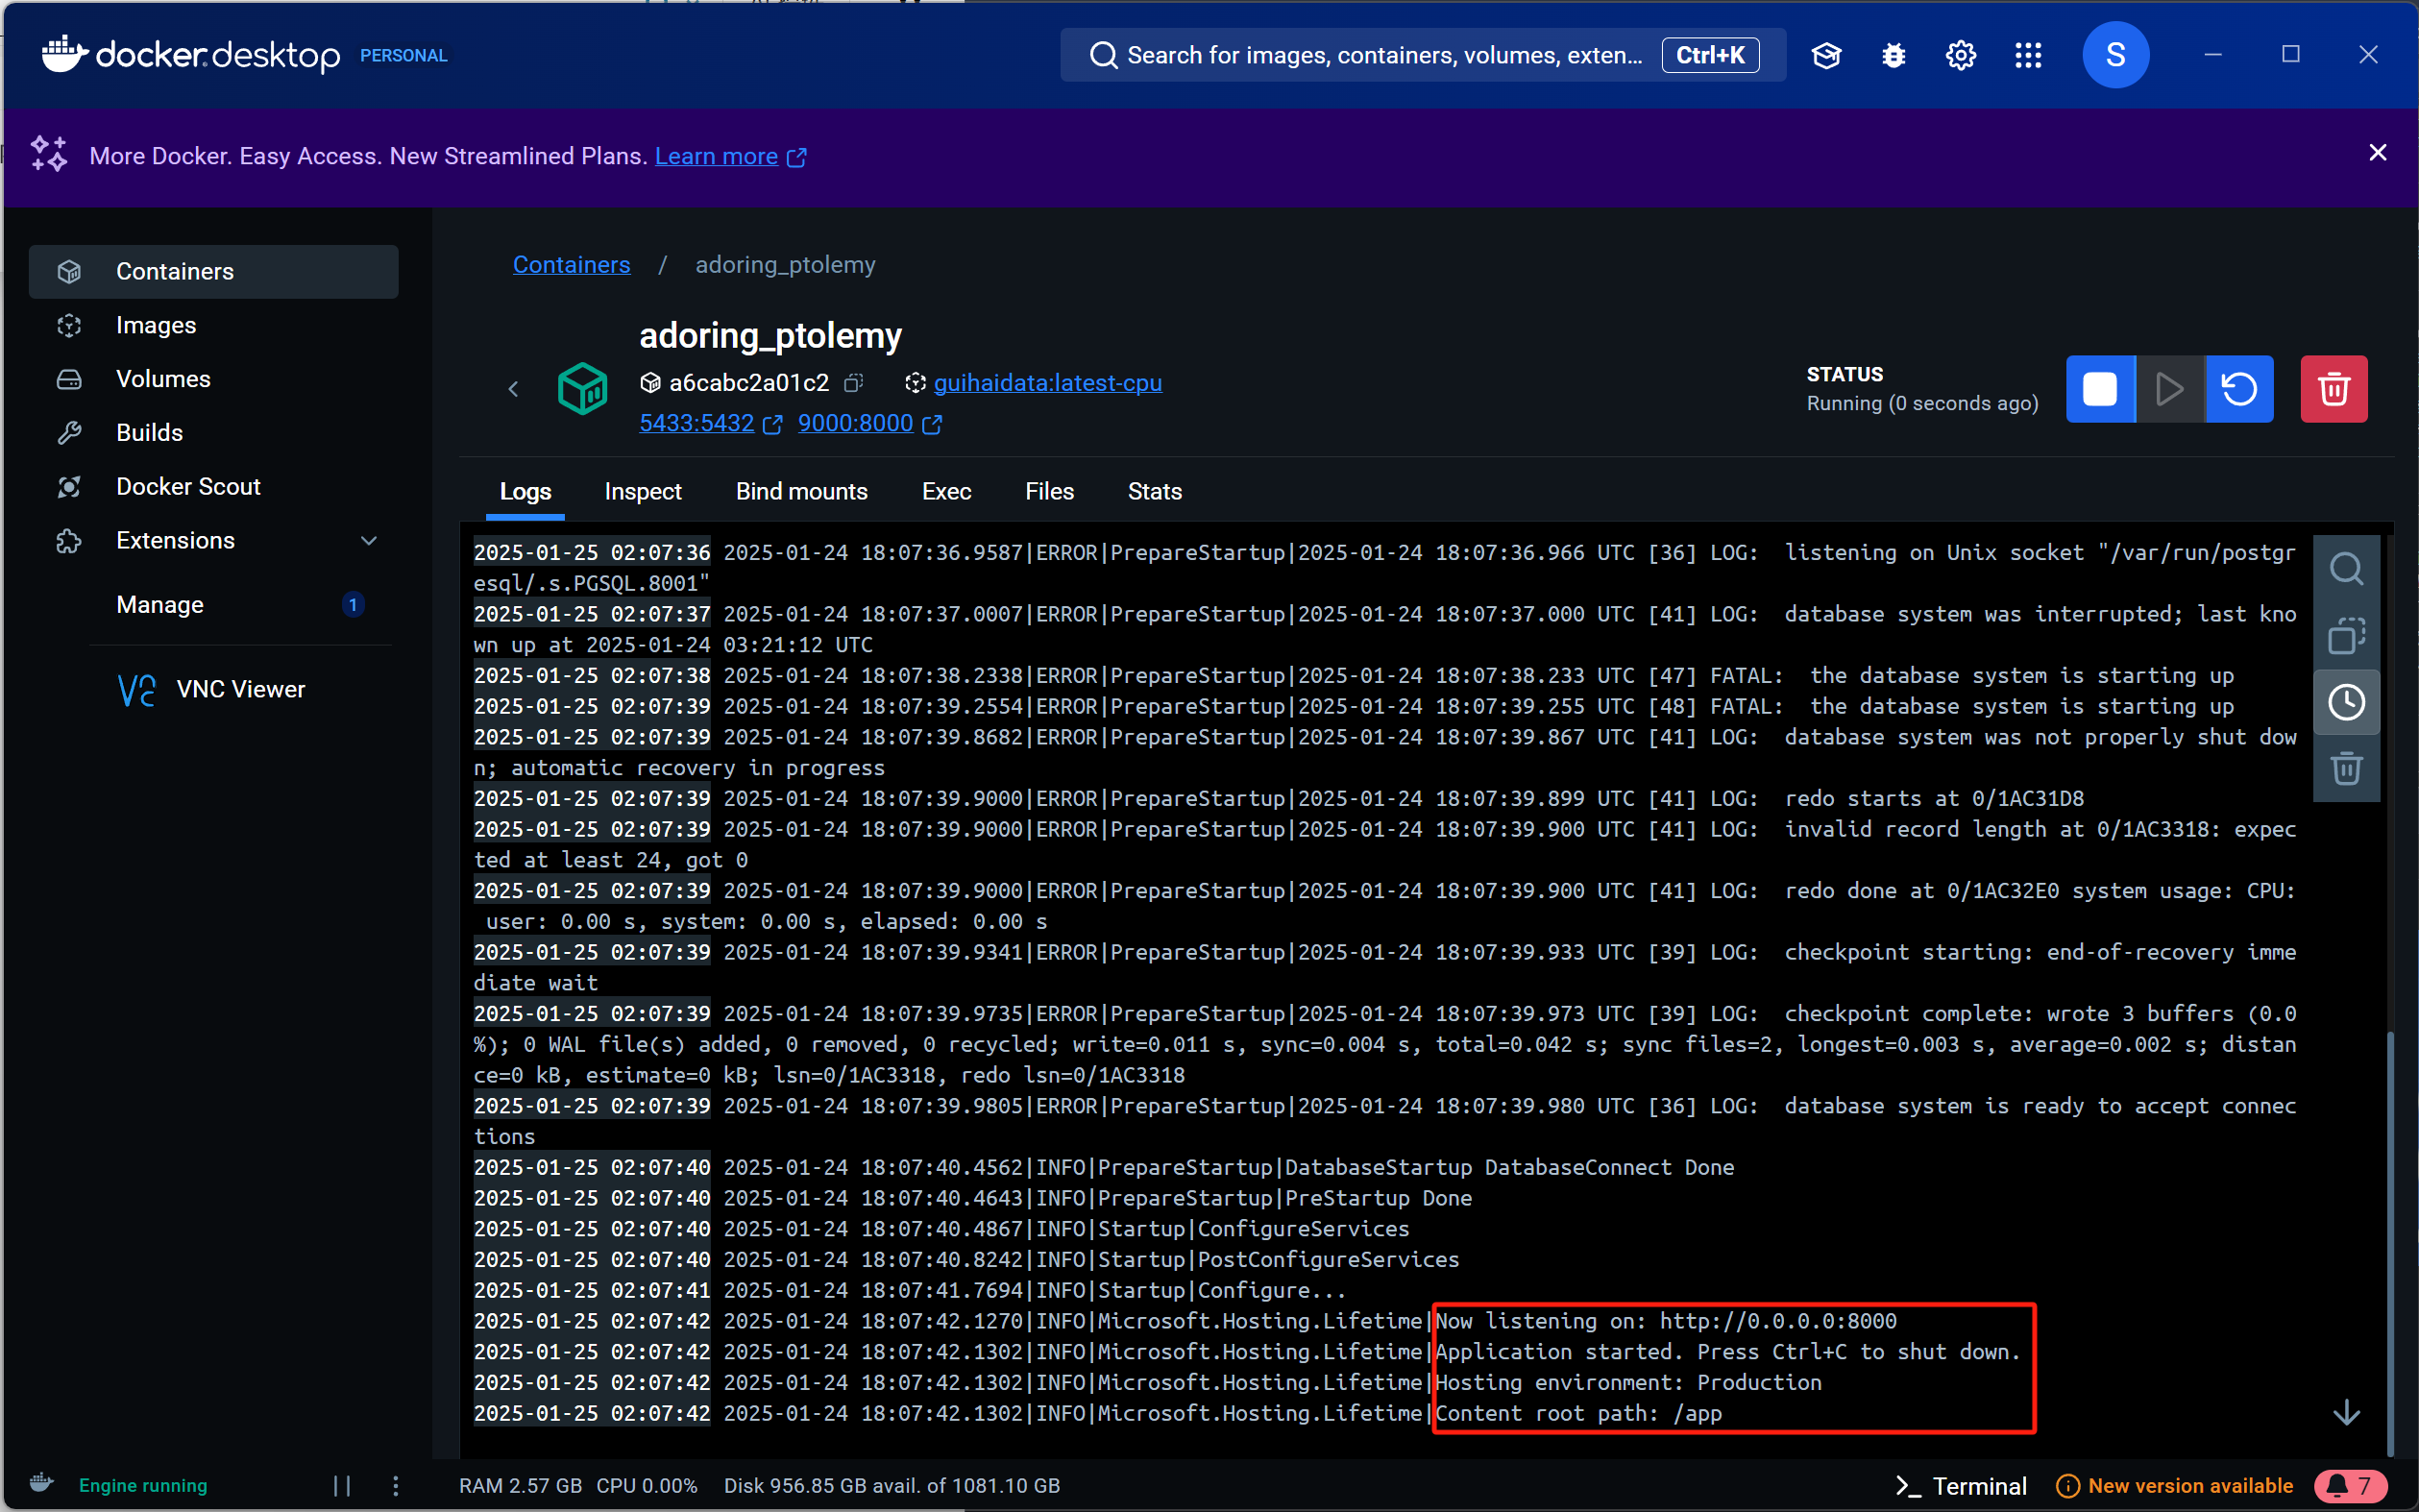Click log line 'Hosting environment: Production'
The image size is (2419, 1512).
(1628, 1383)
